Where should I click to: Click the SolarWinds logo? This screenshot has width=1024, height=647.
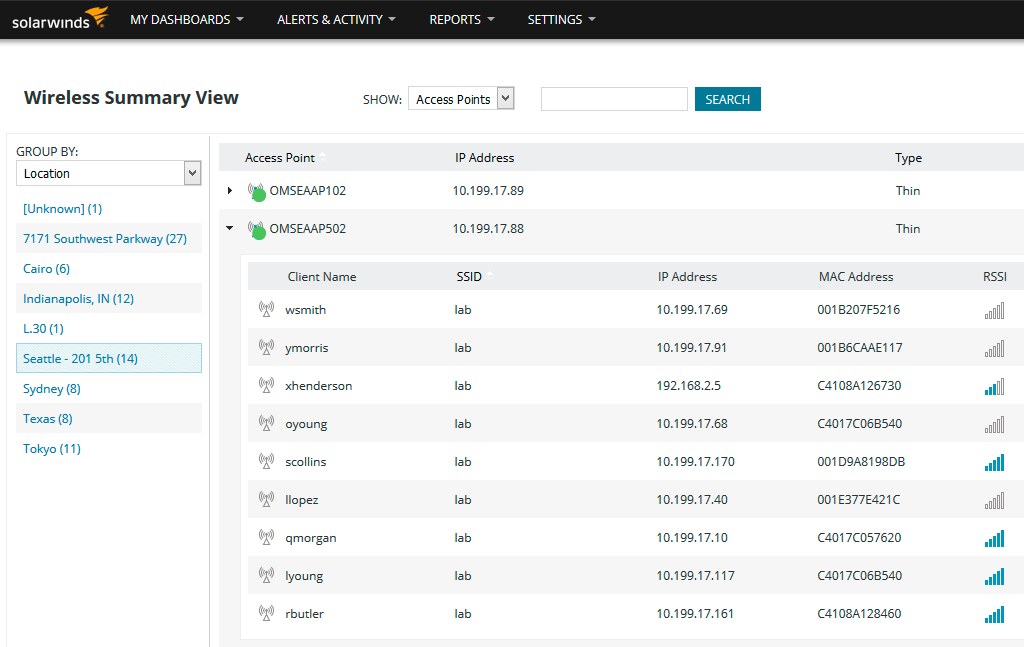click(x=59, y=19)
